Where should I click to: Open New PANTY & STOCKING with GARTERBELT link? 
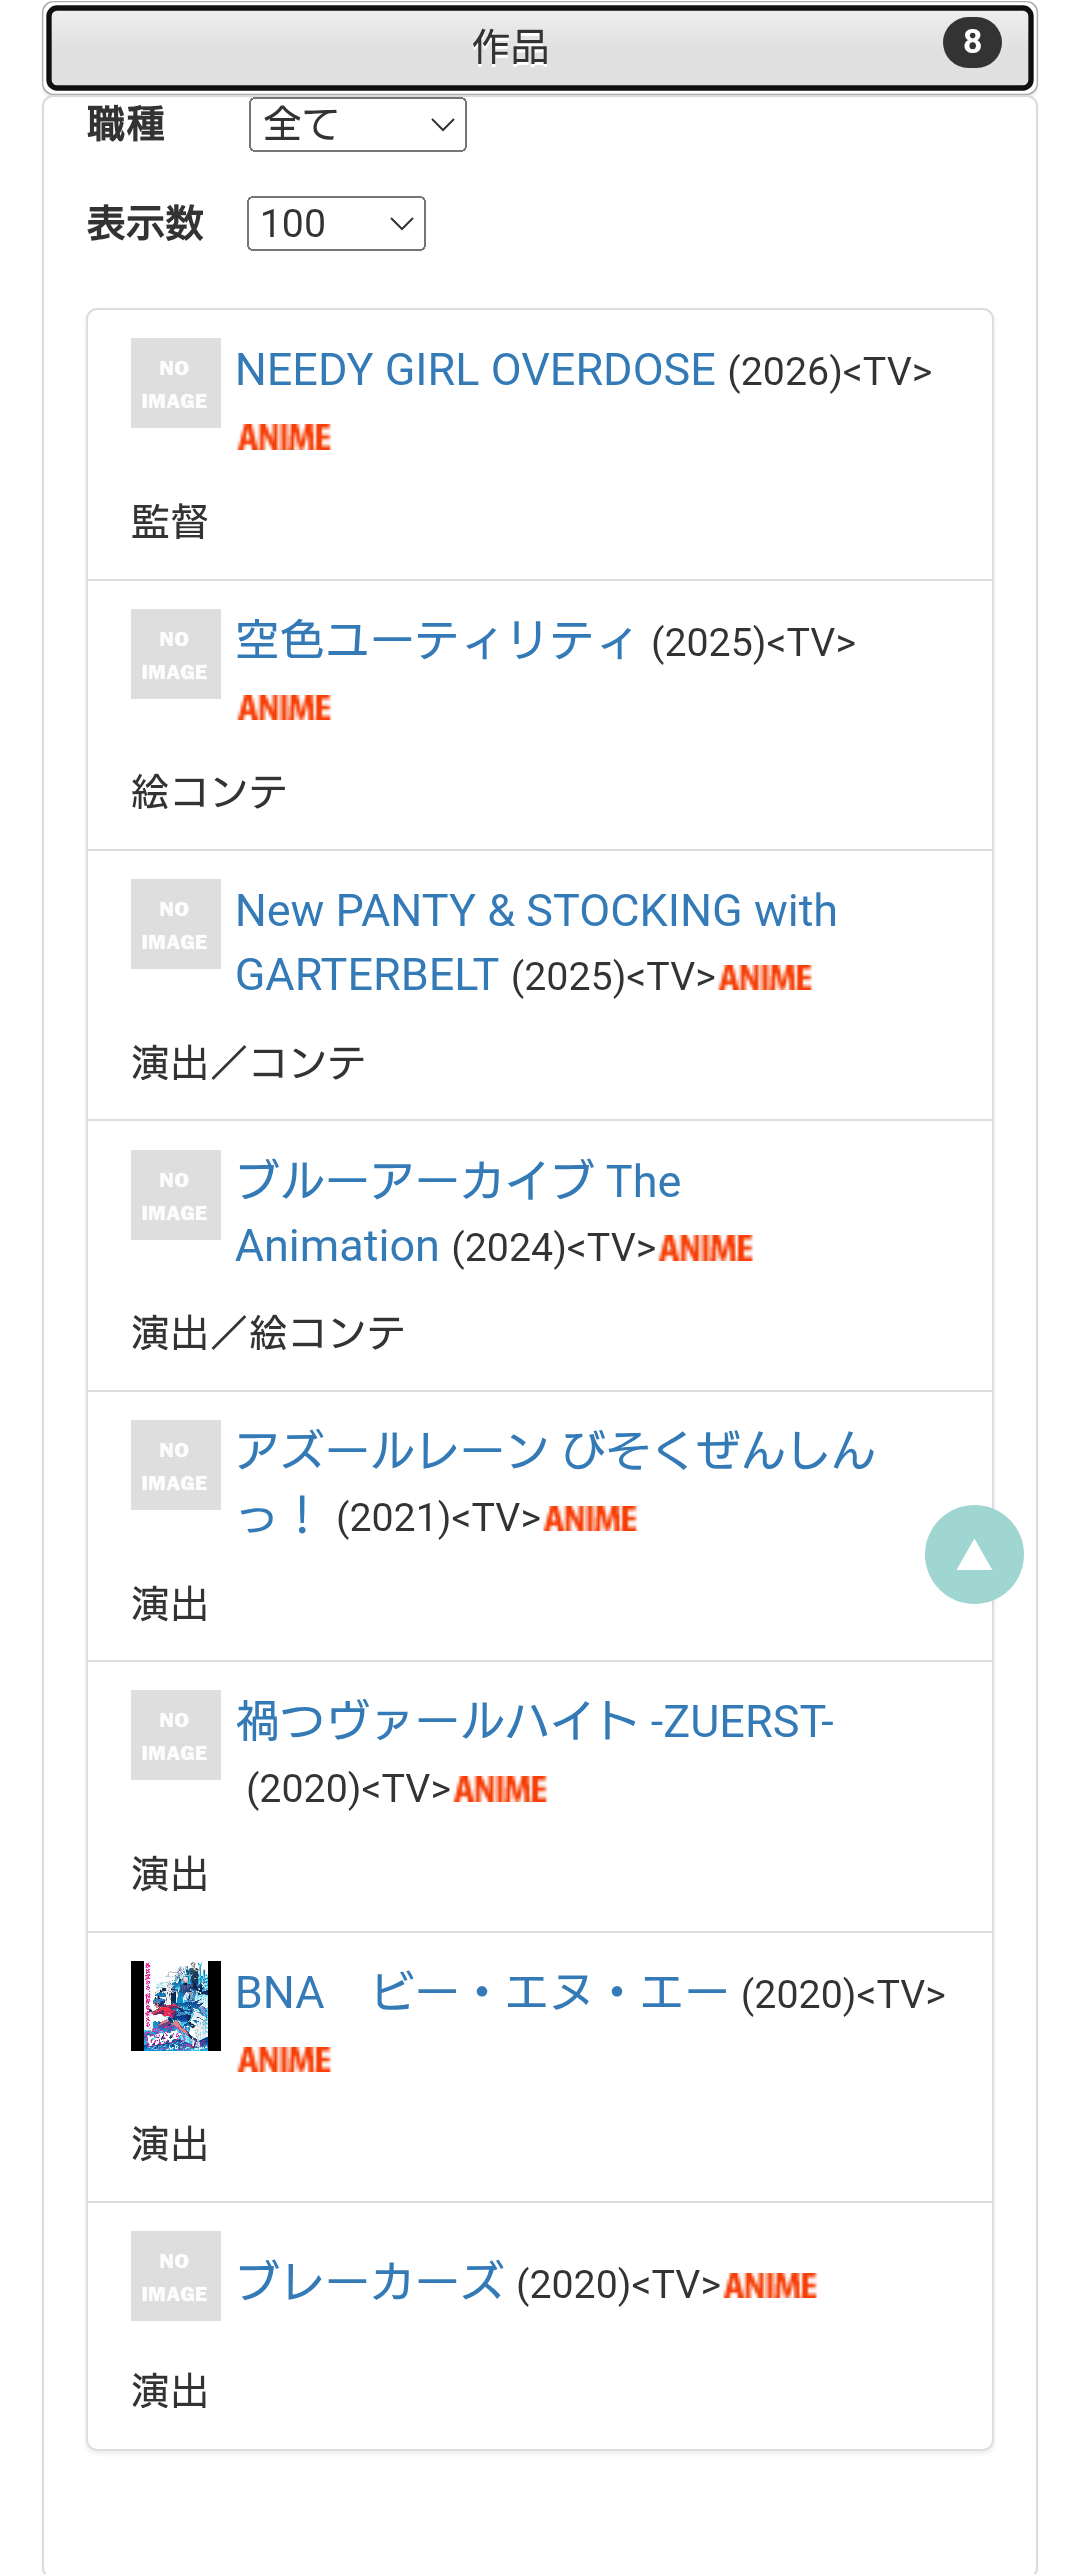pyautogui.click(x=536, y=911)
